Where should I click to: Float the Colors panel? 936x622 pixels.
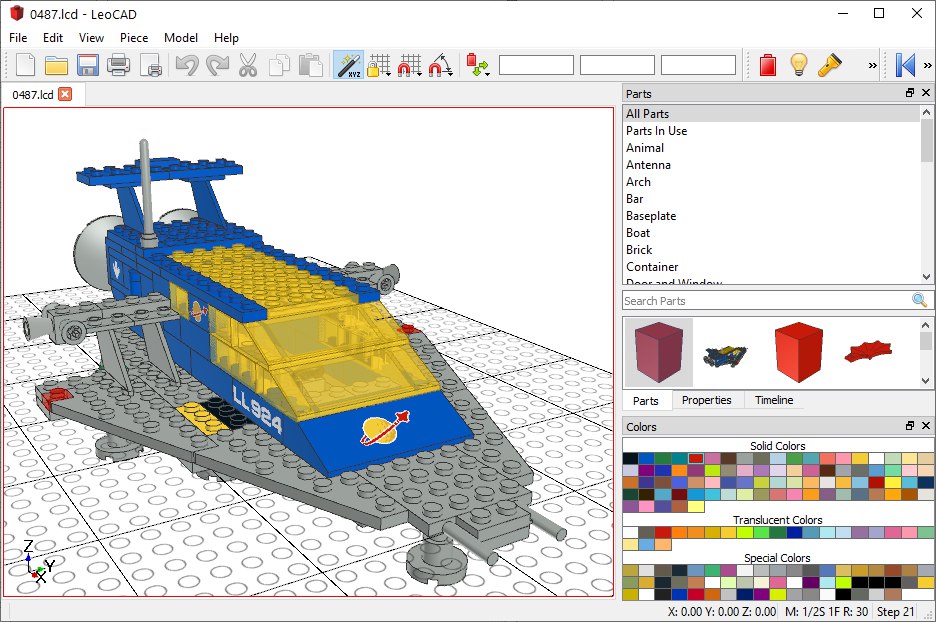910,426
